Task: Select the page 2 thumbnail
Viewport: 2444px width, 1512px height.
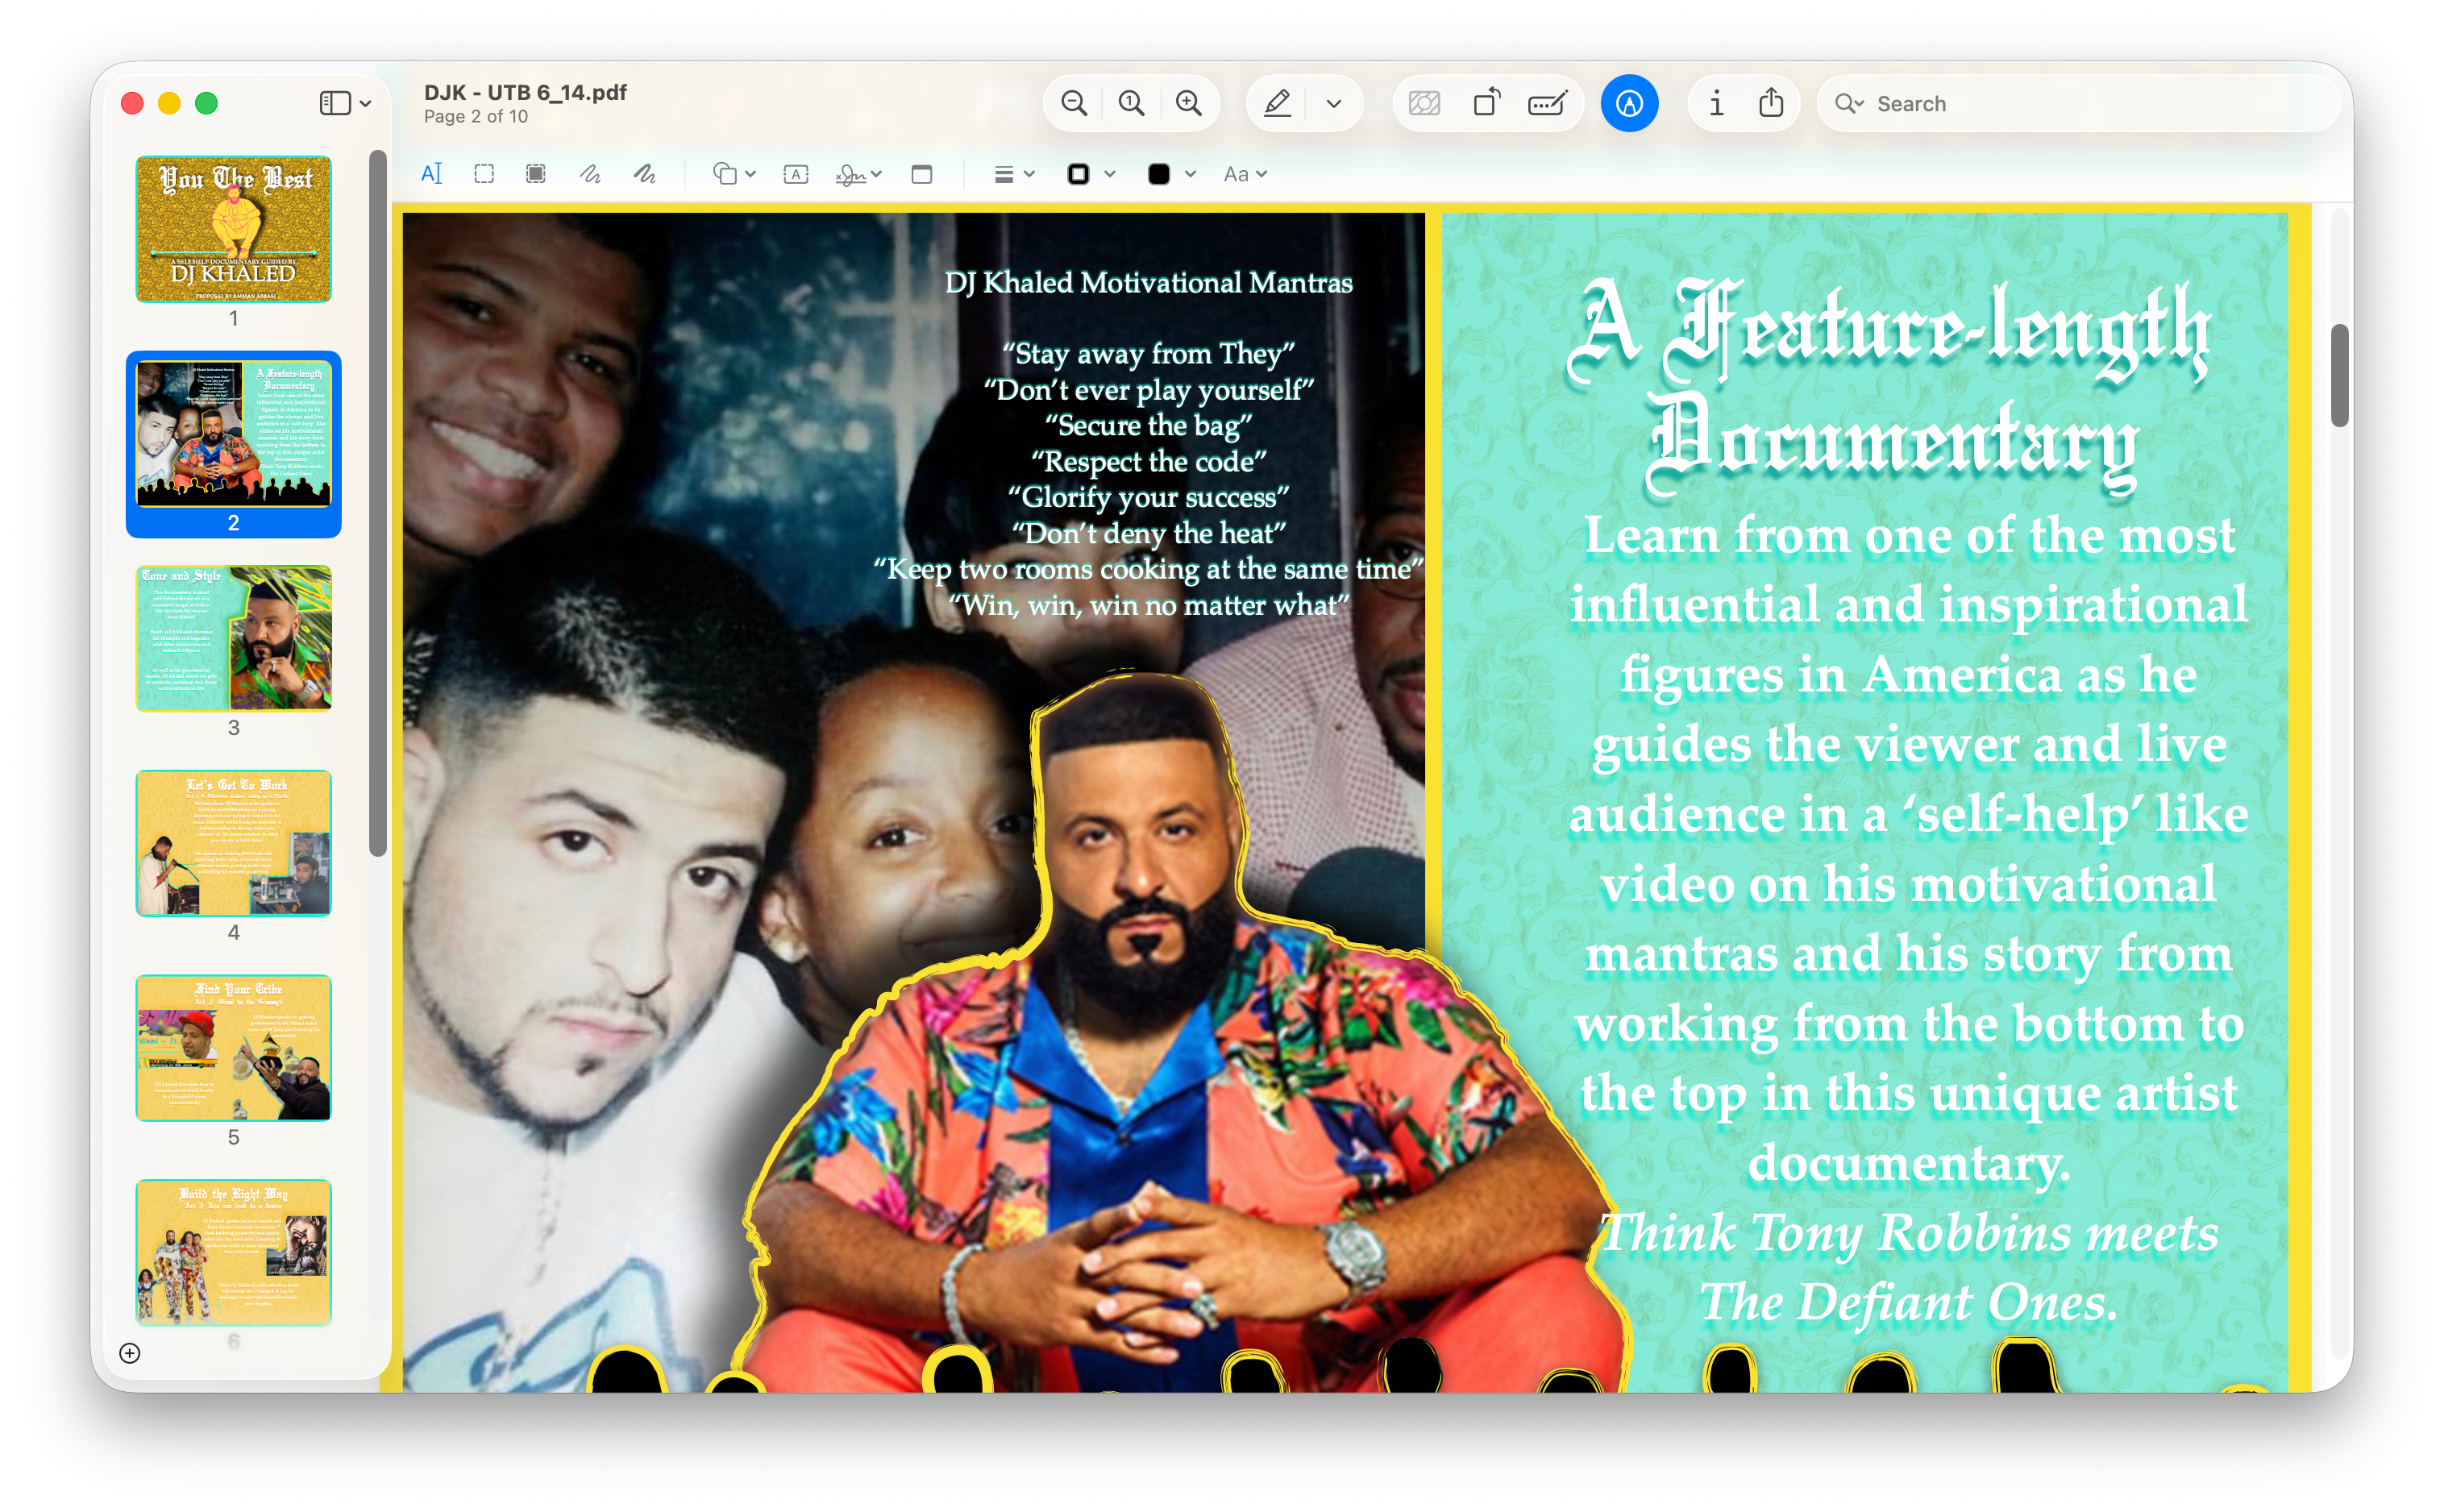Action: [234, 434]
